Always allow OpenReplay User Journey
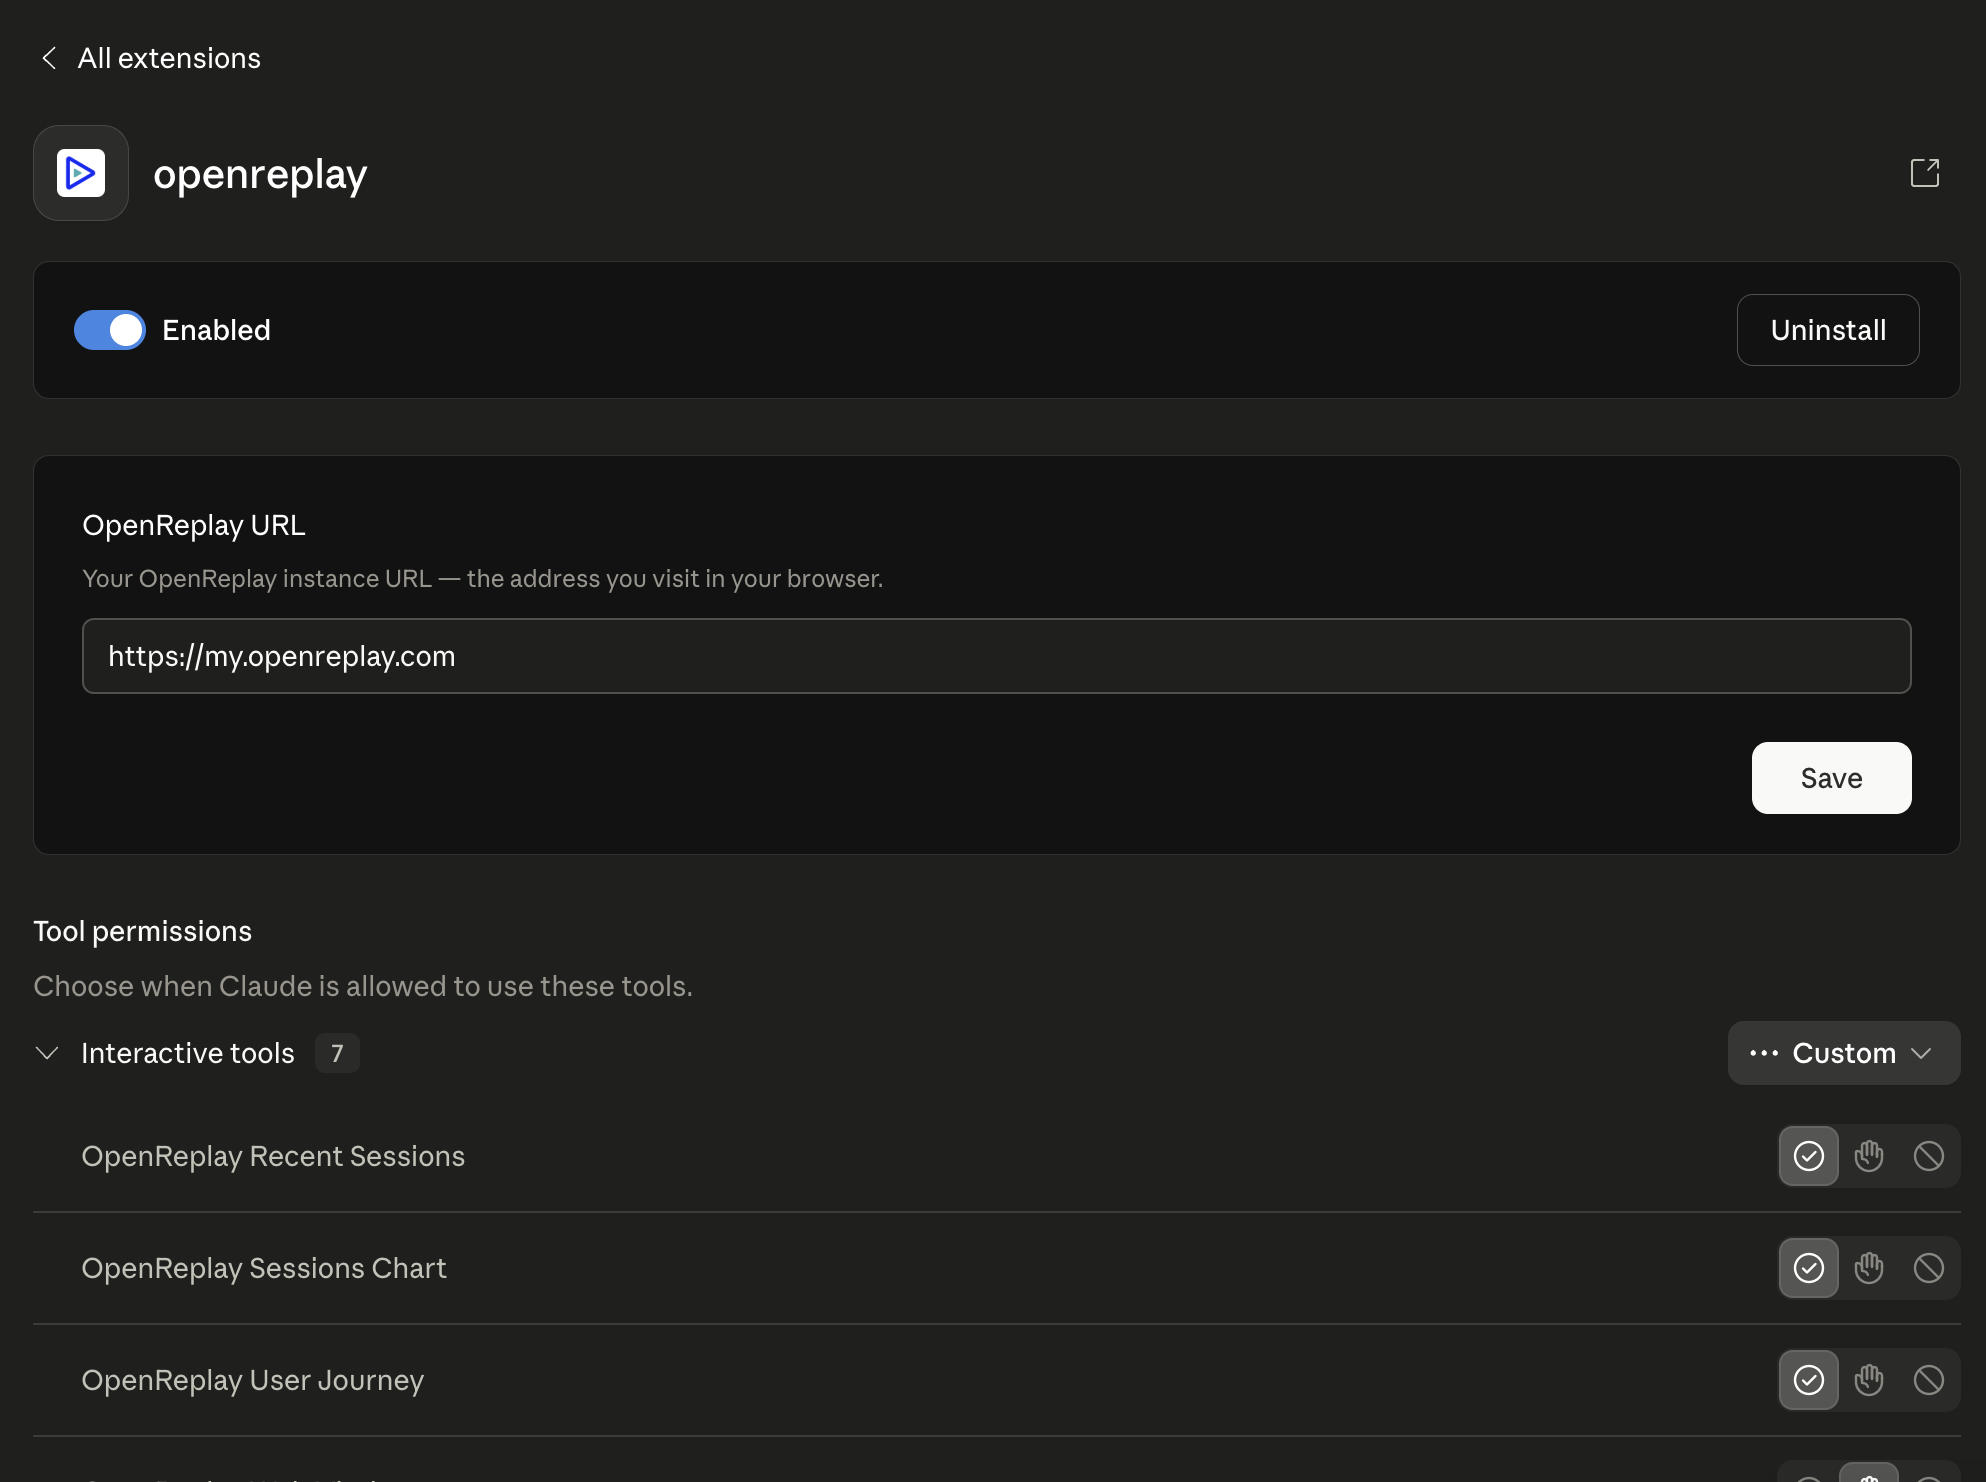The width and height of the screenshot is (1986, 1482). click(x=1808, y=1380)
